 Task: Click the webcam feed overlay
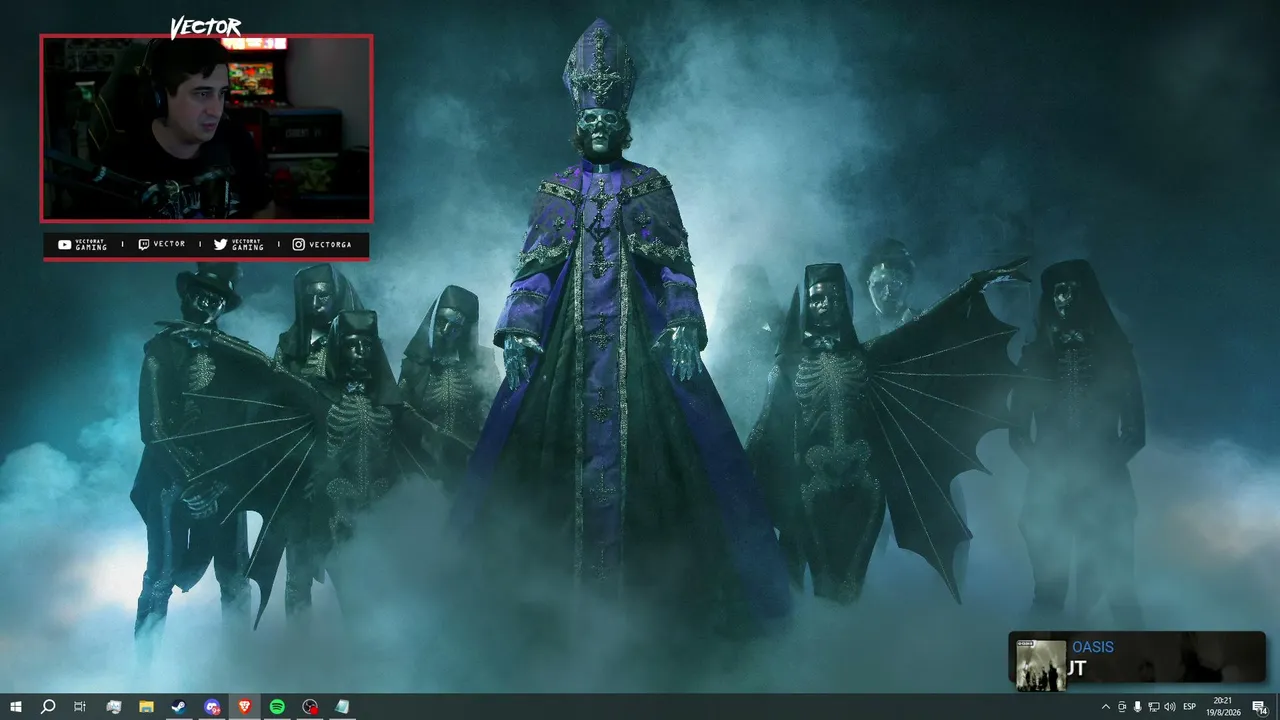tap(206, 128)
